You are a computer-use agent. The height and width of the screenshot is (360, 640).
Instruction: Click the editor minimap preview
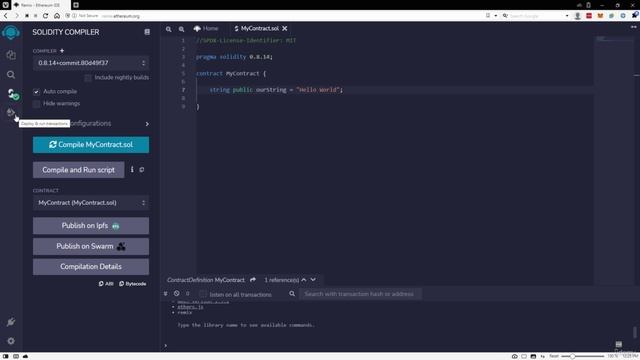tap(613, 39)
